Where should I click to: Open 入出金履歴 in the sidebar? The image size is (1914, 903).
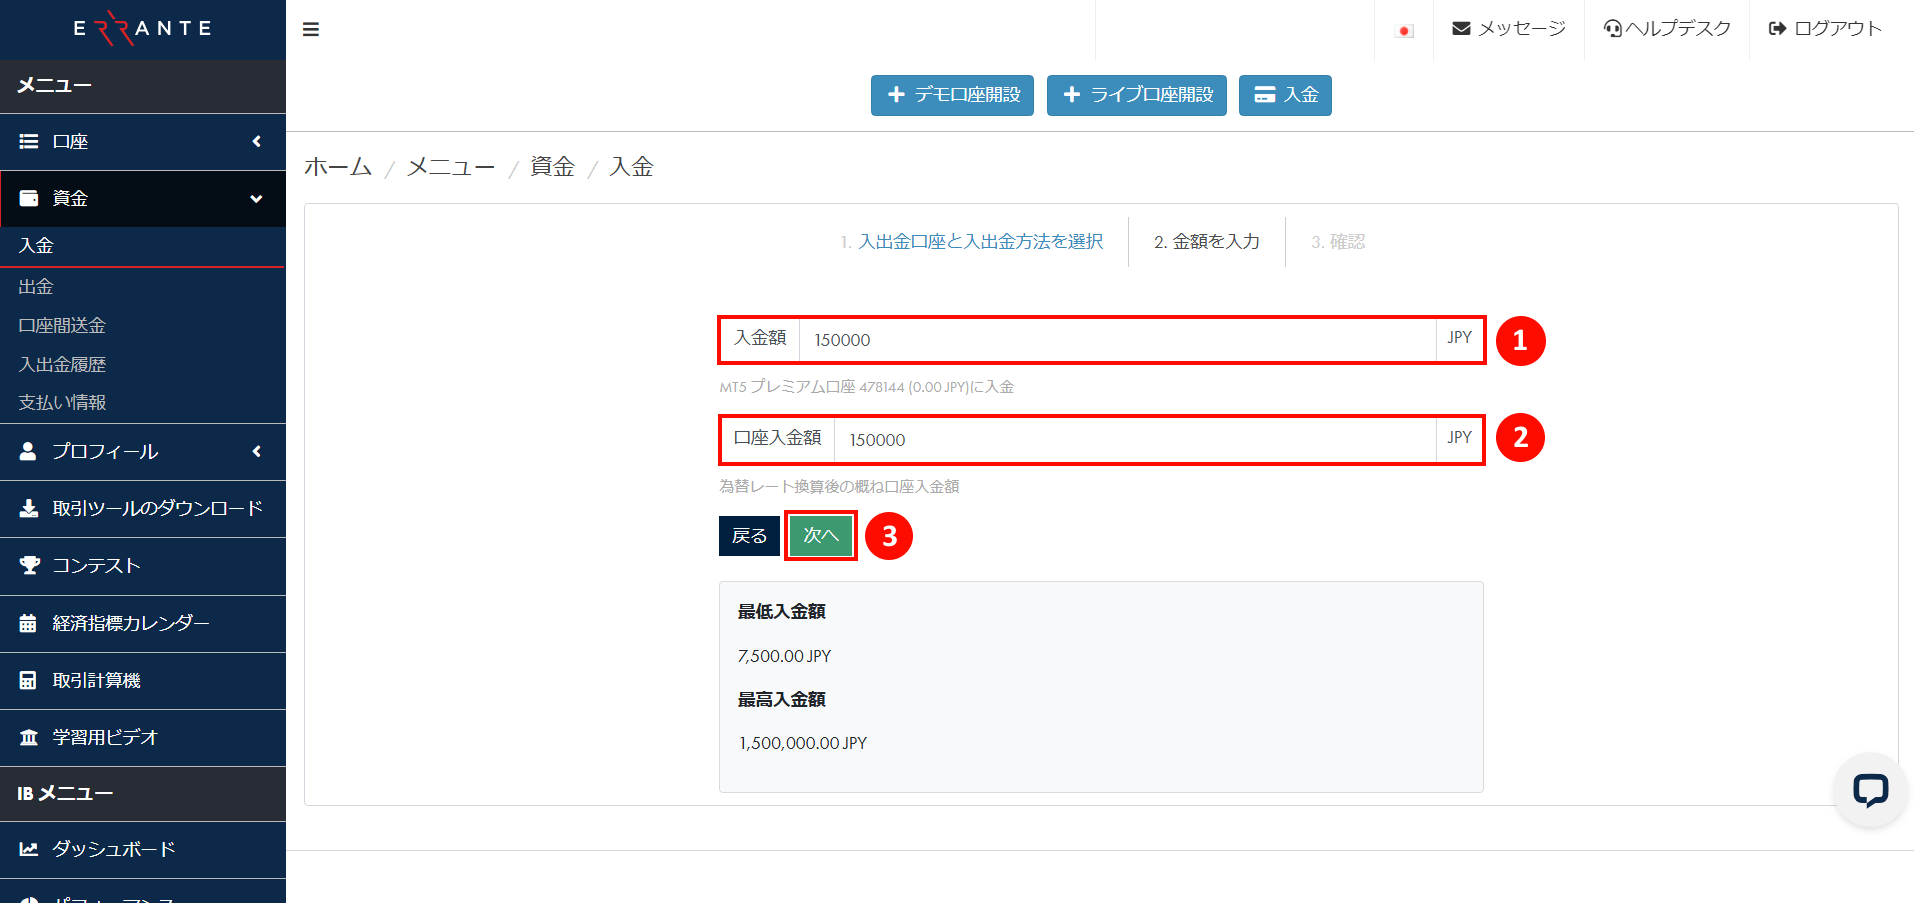point(60,363)
